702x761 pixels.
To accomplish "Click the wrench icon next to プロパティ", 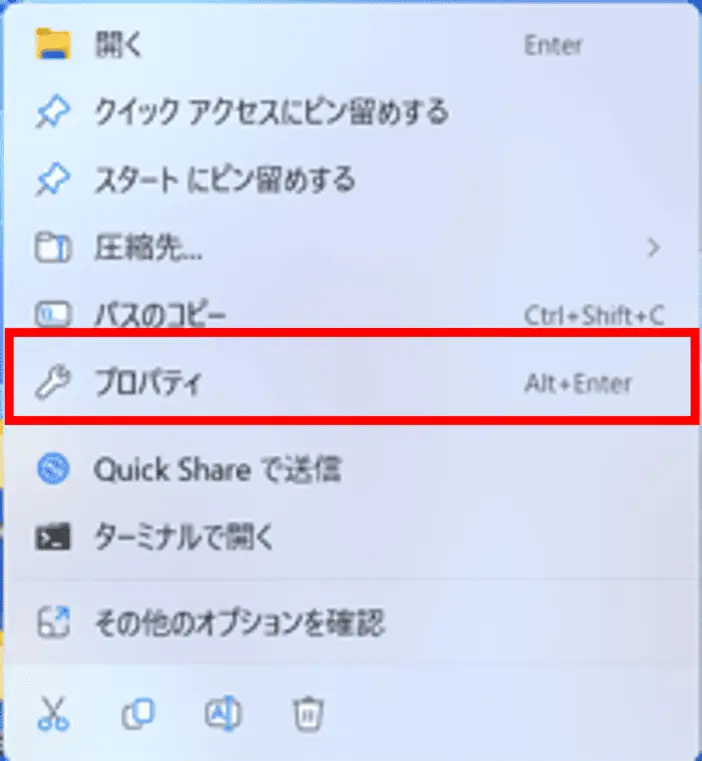I will pyautogui.click(x=53, y=383).
